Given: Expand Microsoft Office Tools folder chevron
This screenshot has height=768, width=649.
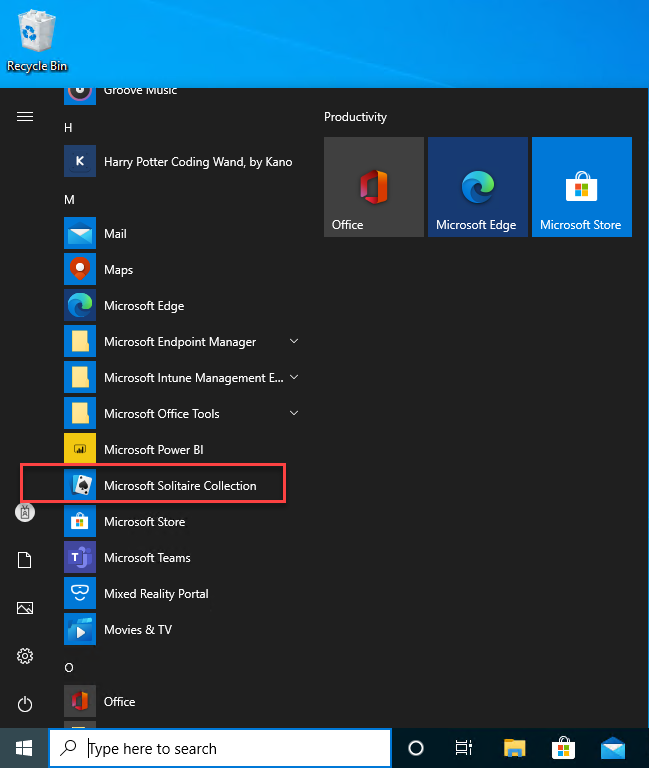Looking at the screenshot, I should click(294, 413).
